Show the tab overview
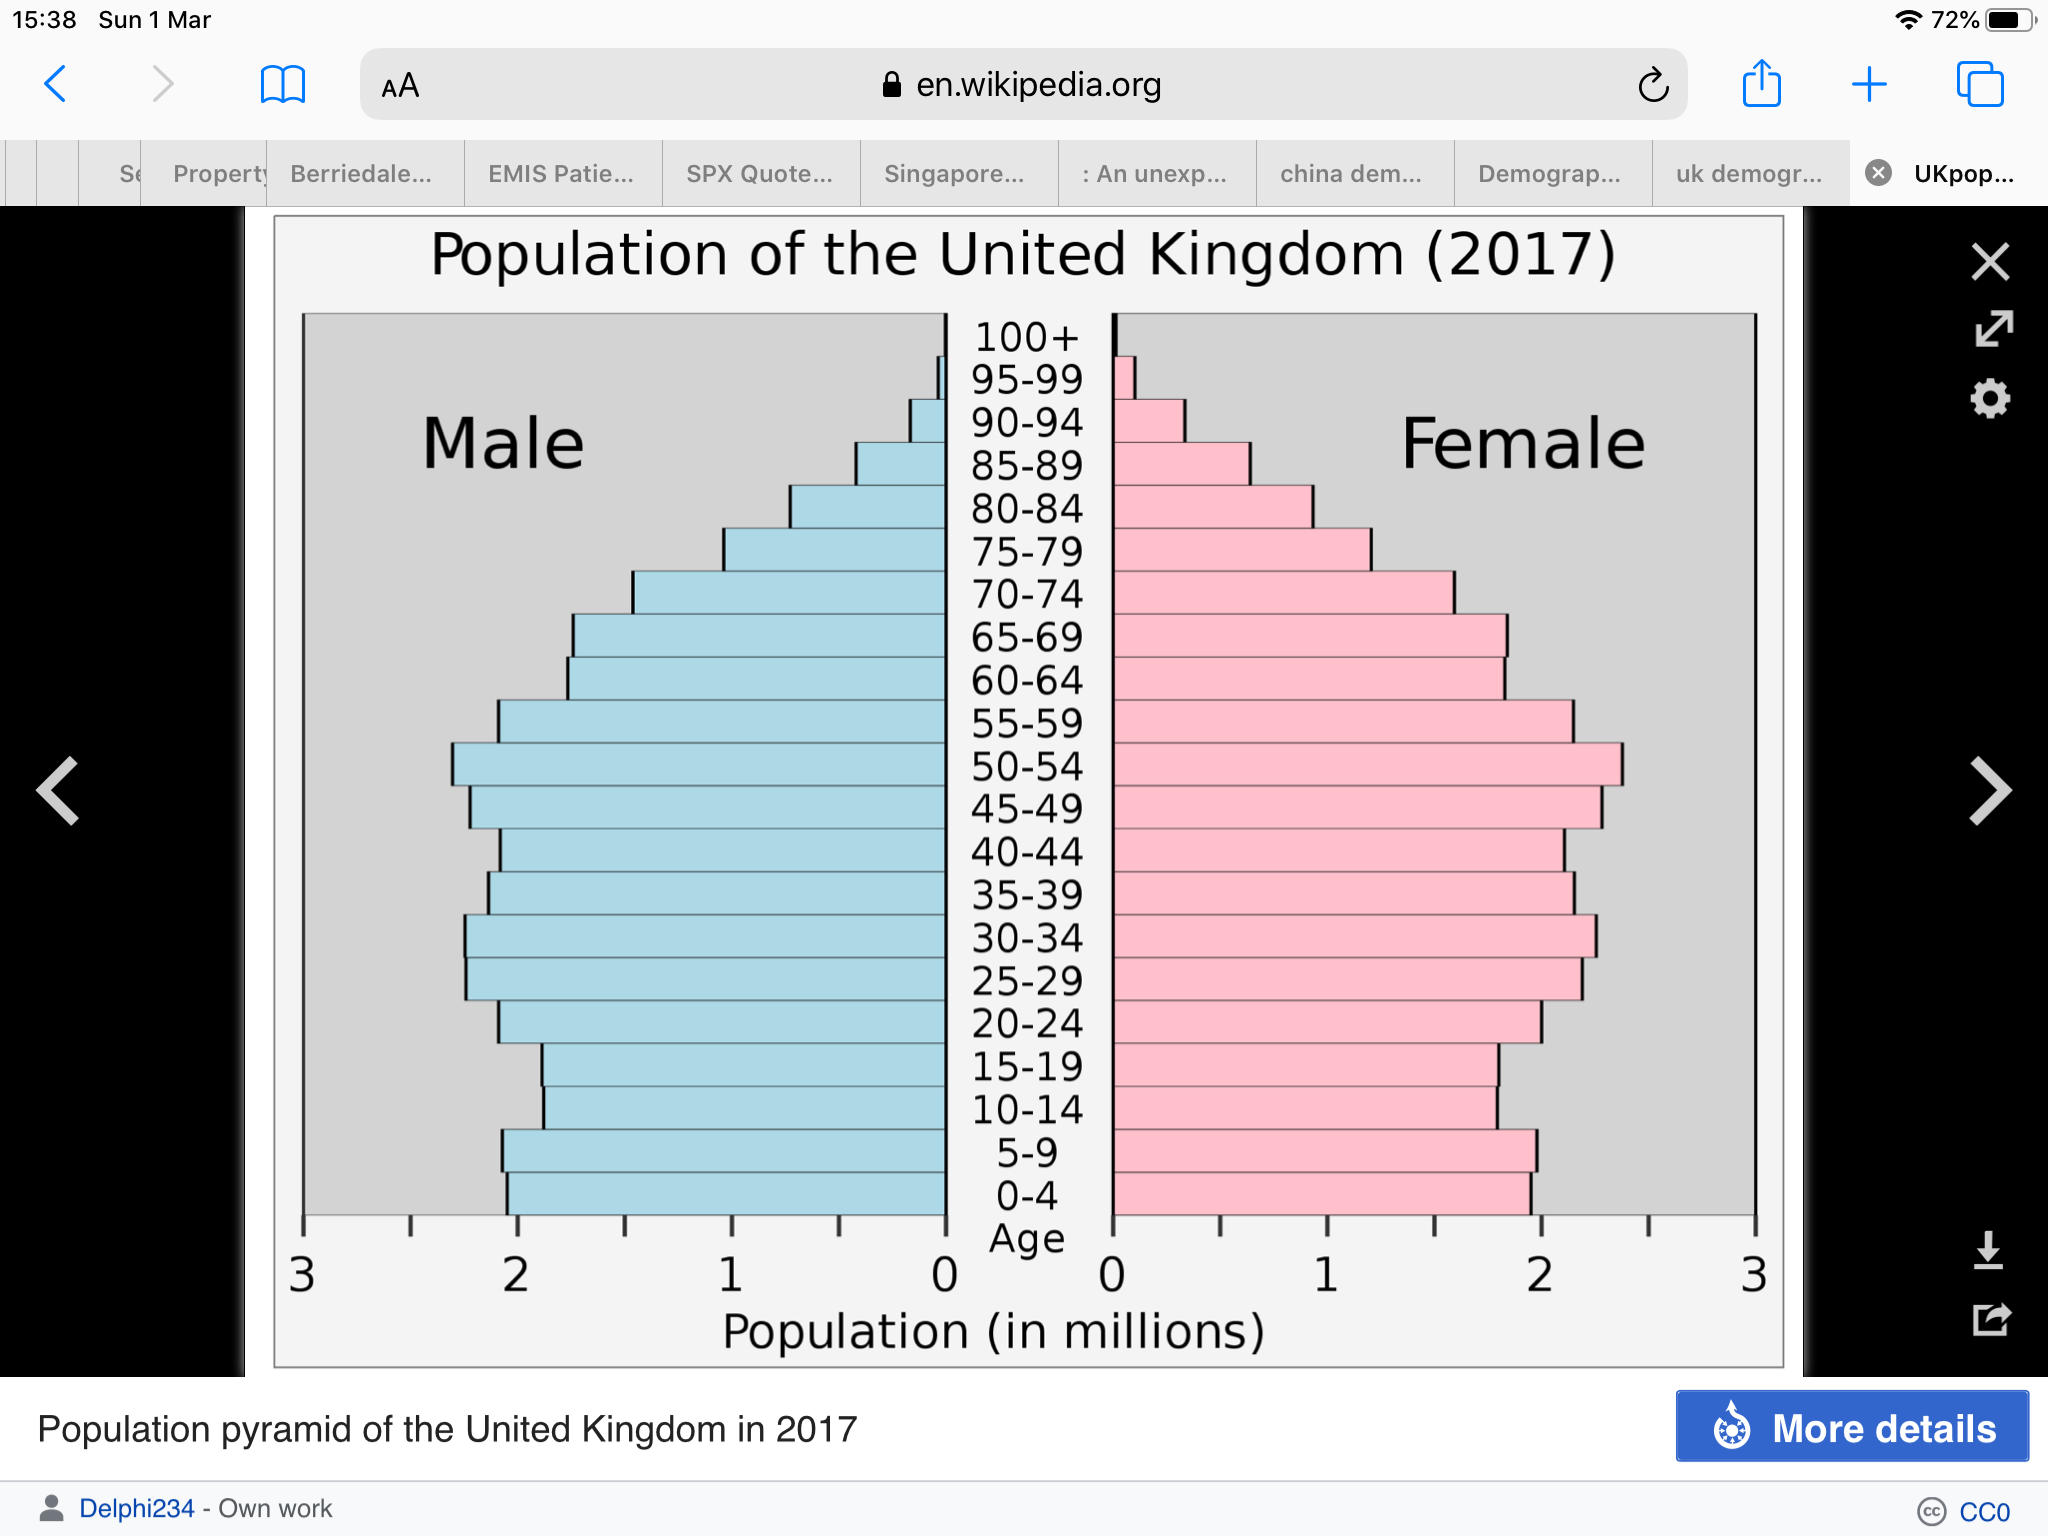 click(x=1979, y=84)
